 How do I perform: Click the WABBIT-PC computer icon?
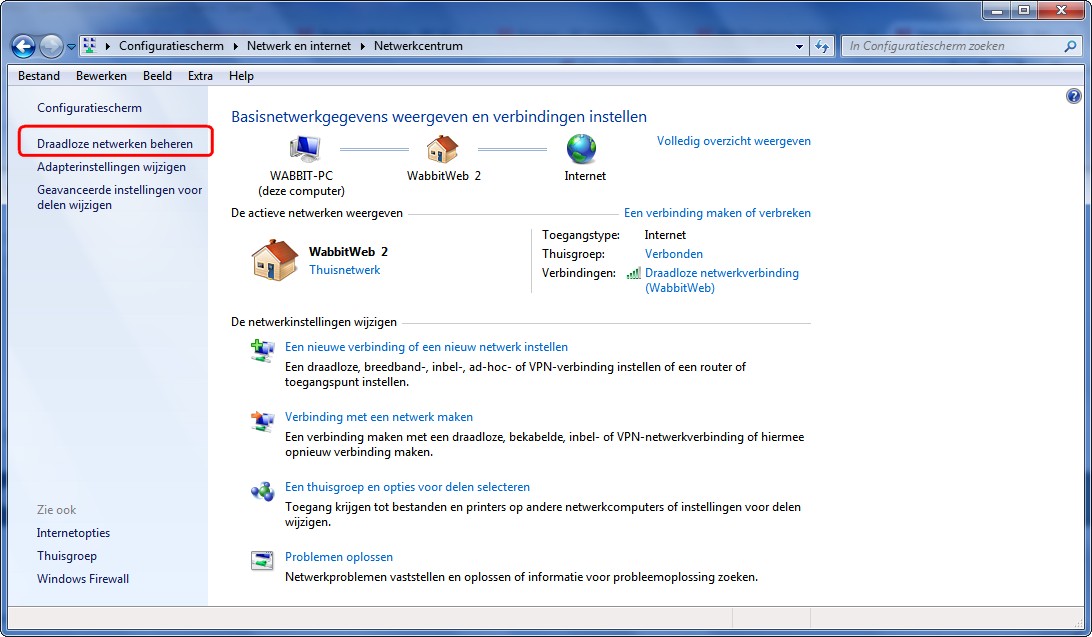(x=304, y=148)
